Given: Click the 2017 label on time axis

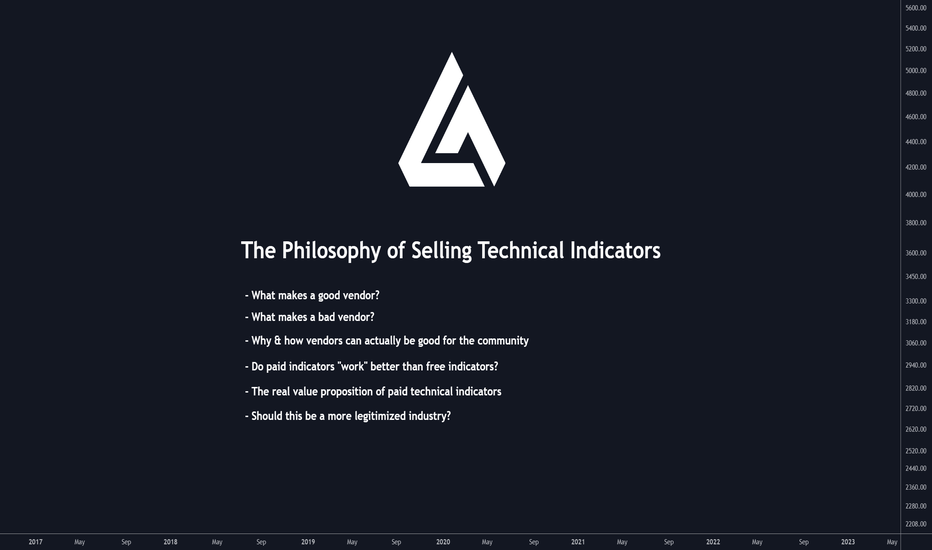Looking at the screenshot, I should [35, 542].
